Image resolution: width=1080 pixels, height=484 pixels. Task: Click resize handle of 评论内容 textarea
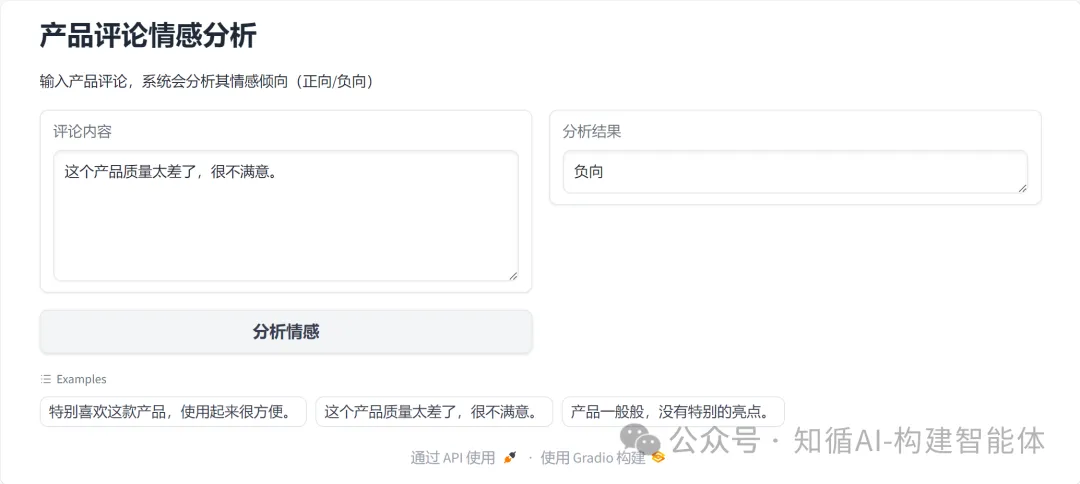point(513,275)
